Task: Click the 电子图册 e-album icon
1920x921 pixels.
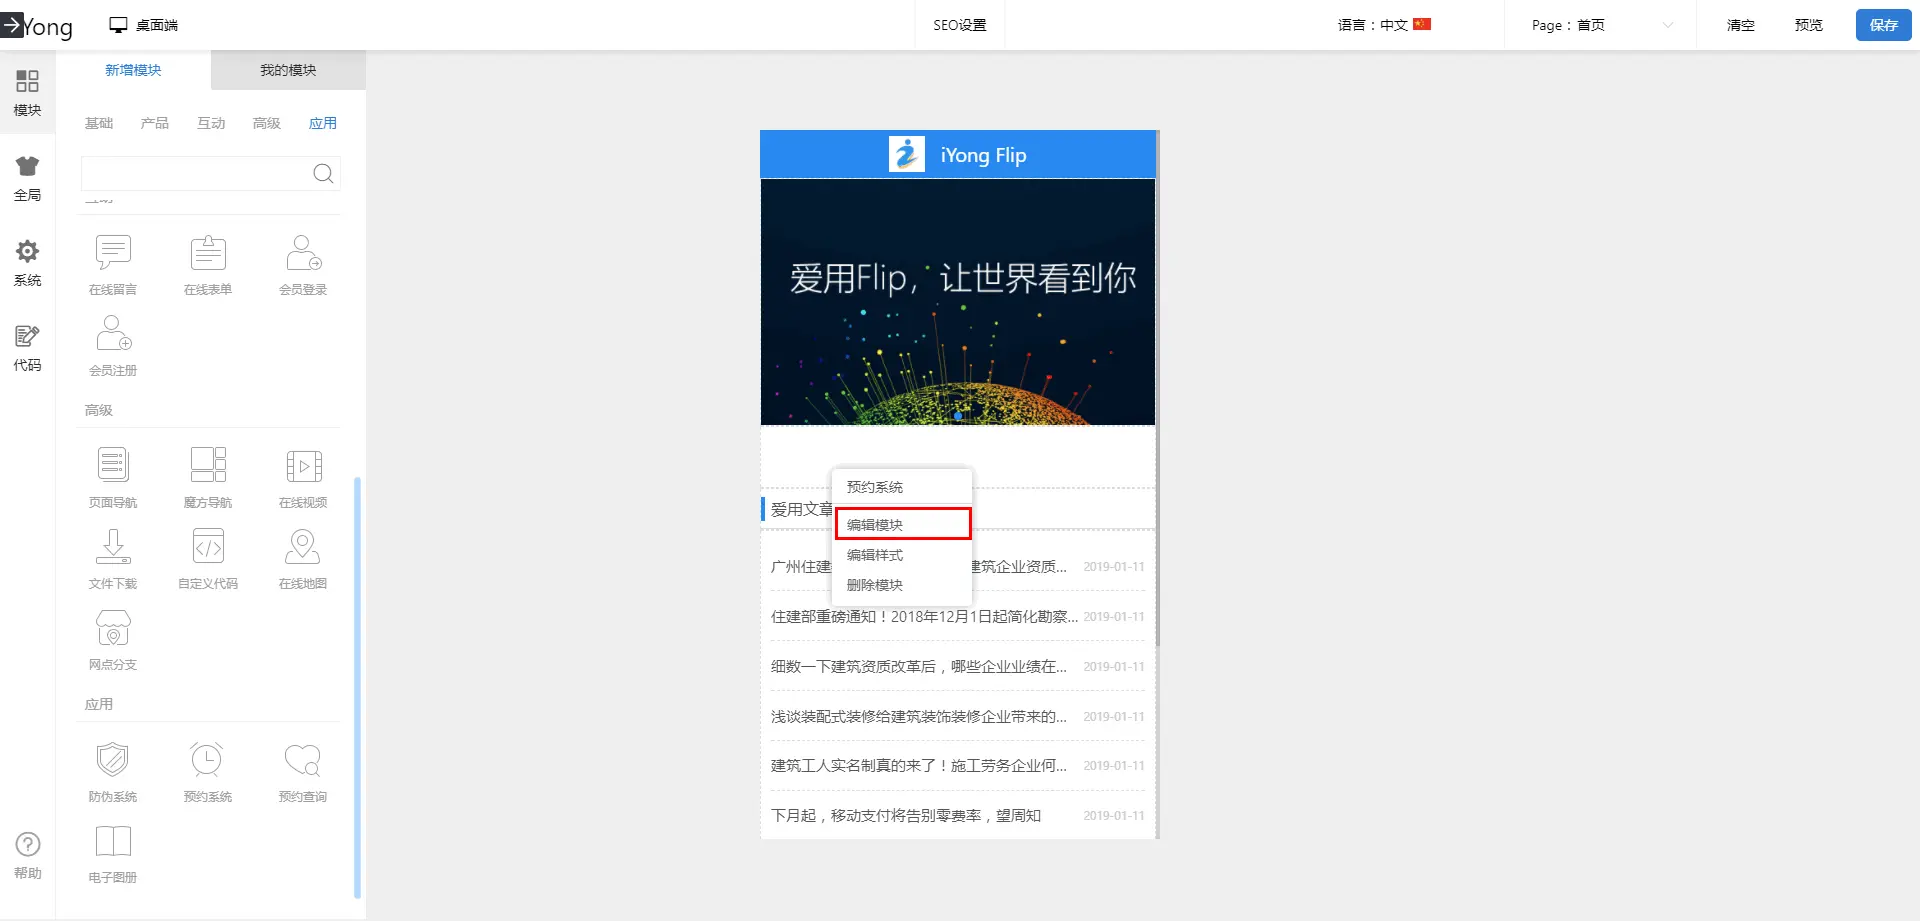Action: [113, 842]
